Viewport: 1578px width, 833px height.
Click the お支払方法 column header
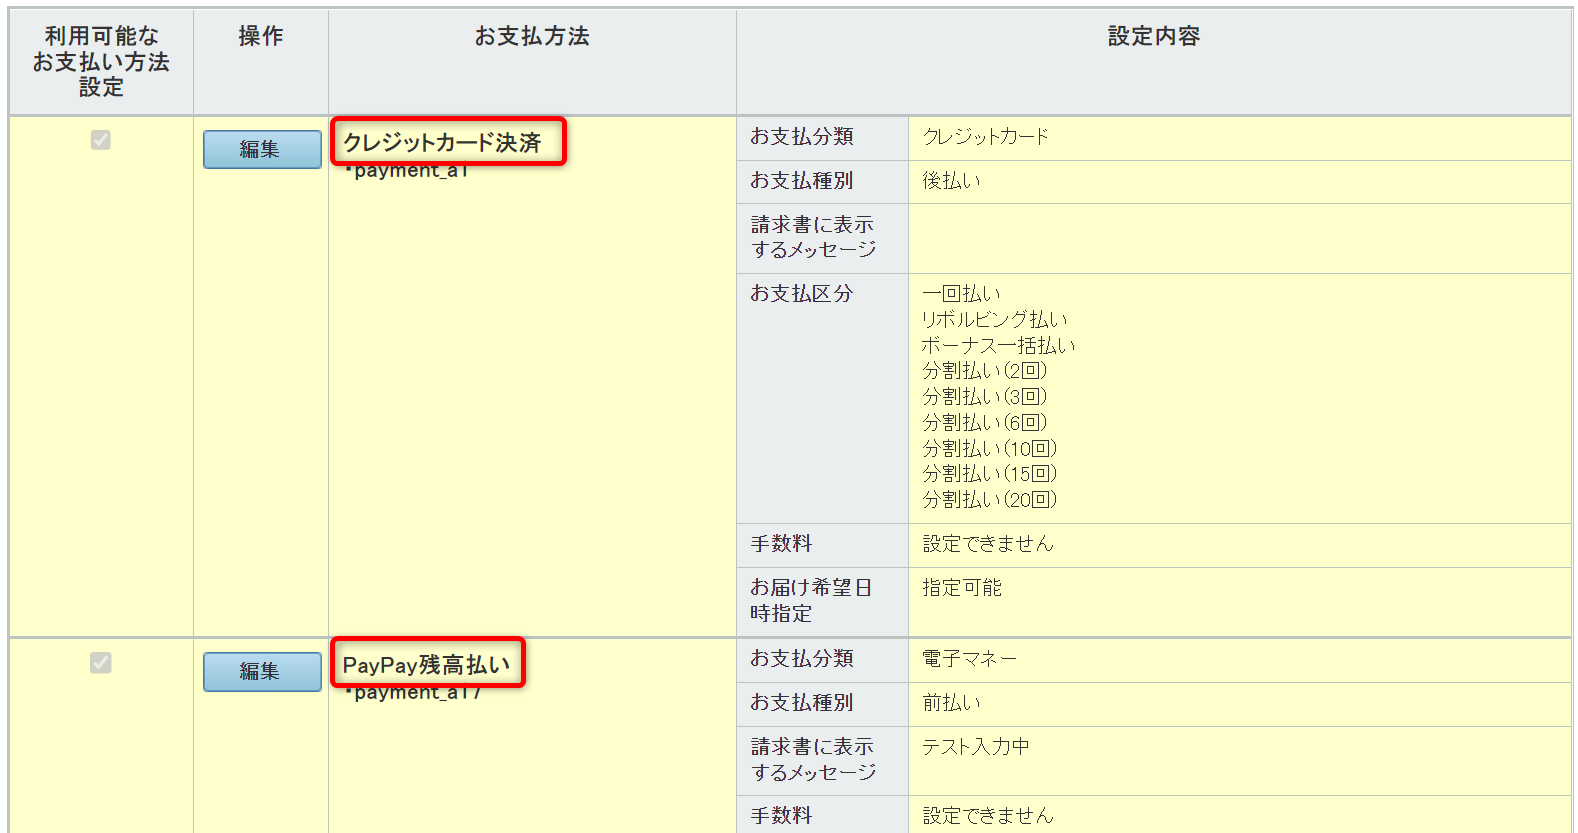point(532,37)
